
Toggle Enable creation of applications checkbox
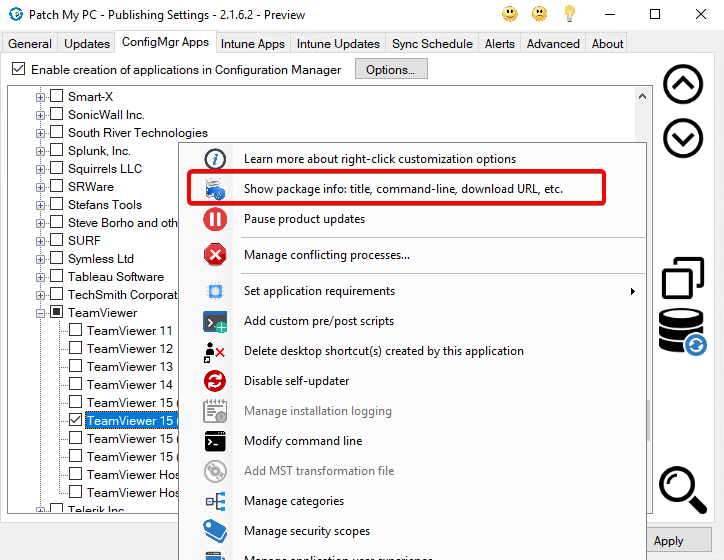(x=18, y=69)
